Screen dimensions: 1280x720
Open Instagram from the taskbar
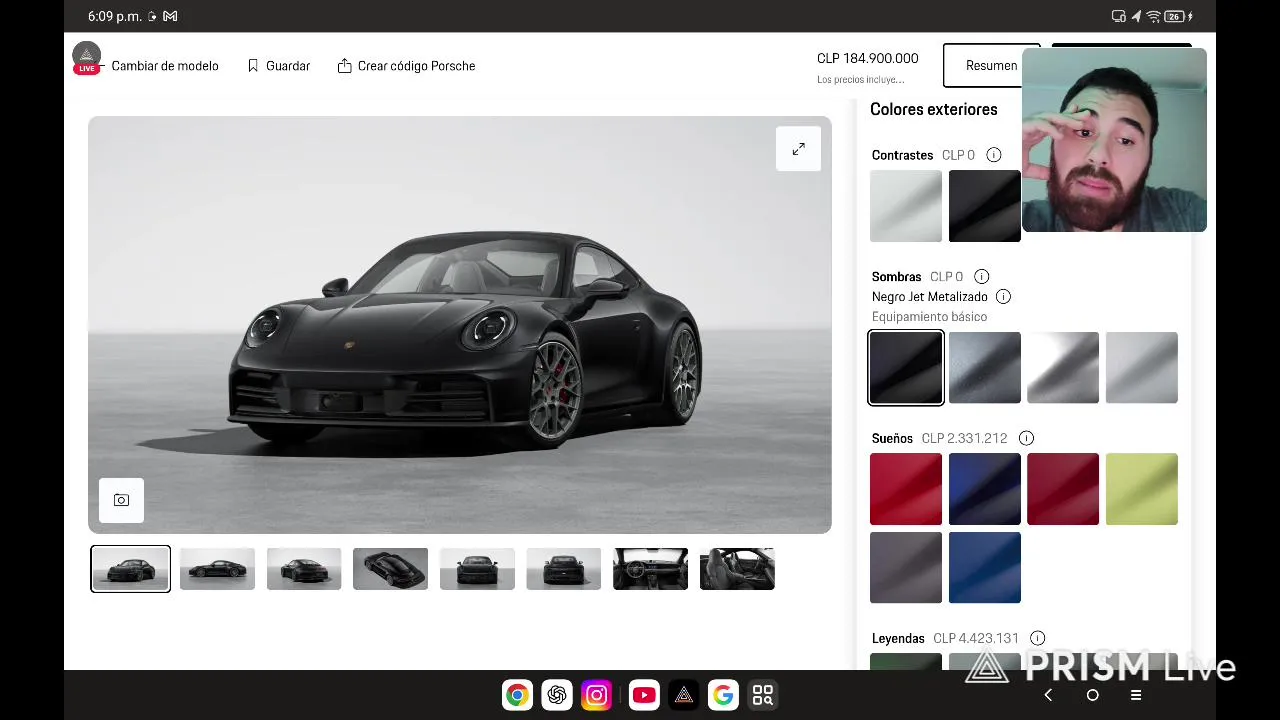pyautogui.click(x=596, y=695)
